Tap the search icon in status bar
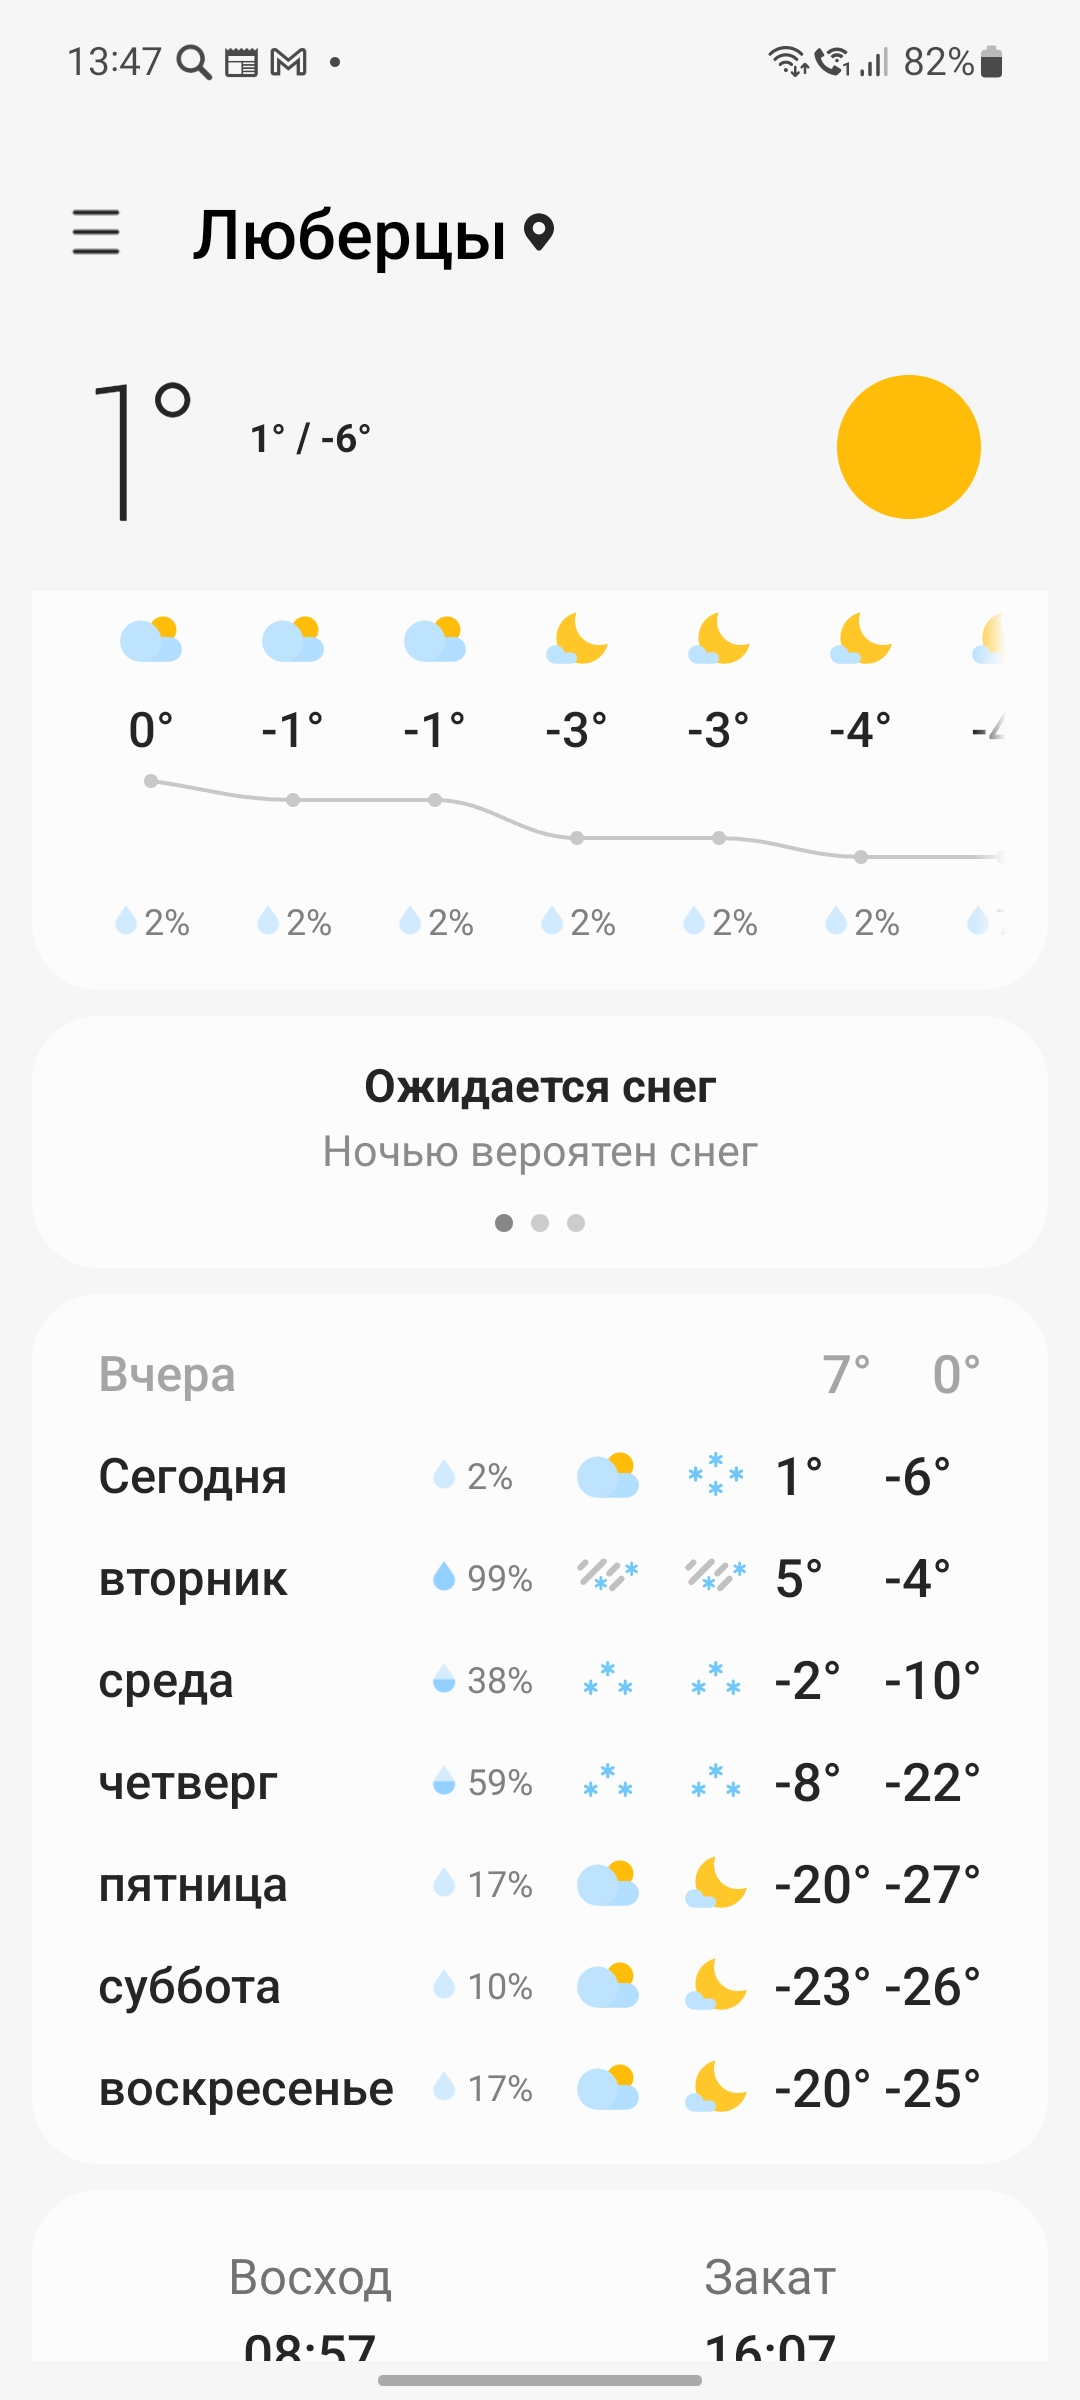1080x2400 pixels. tap(194, 62)
